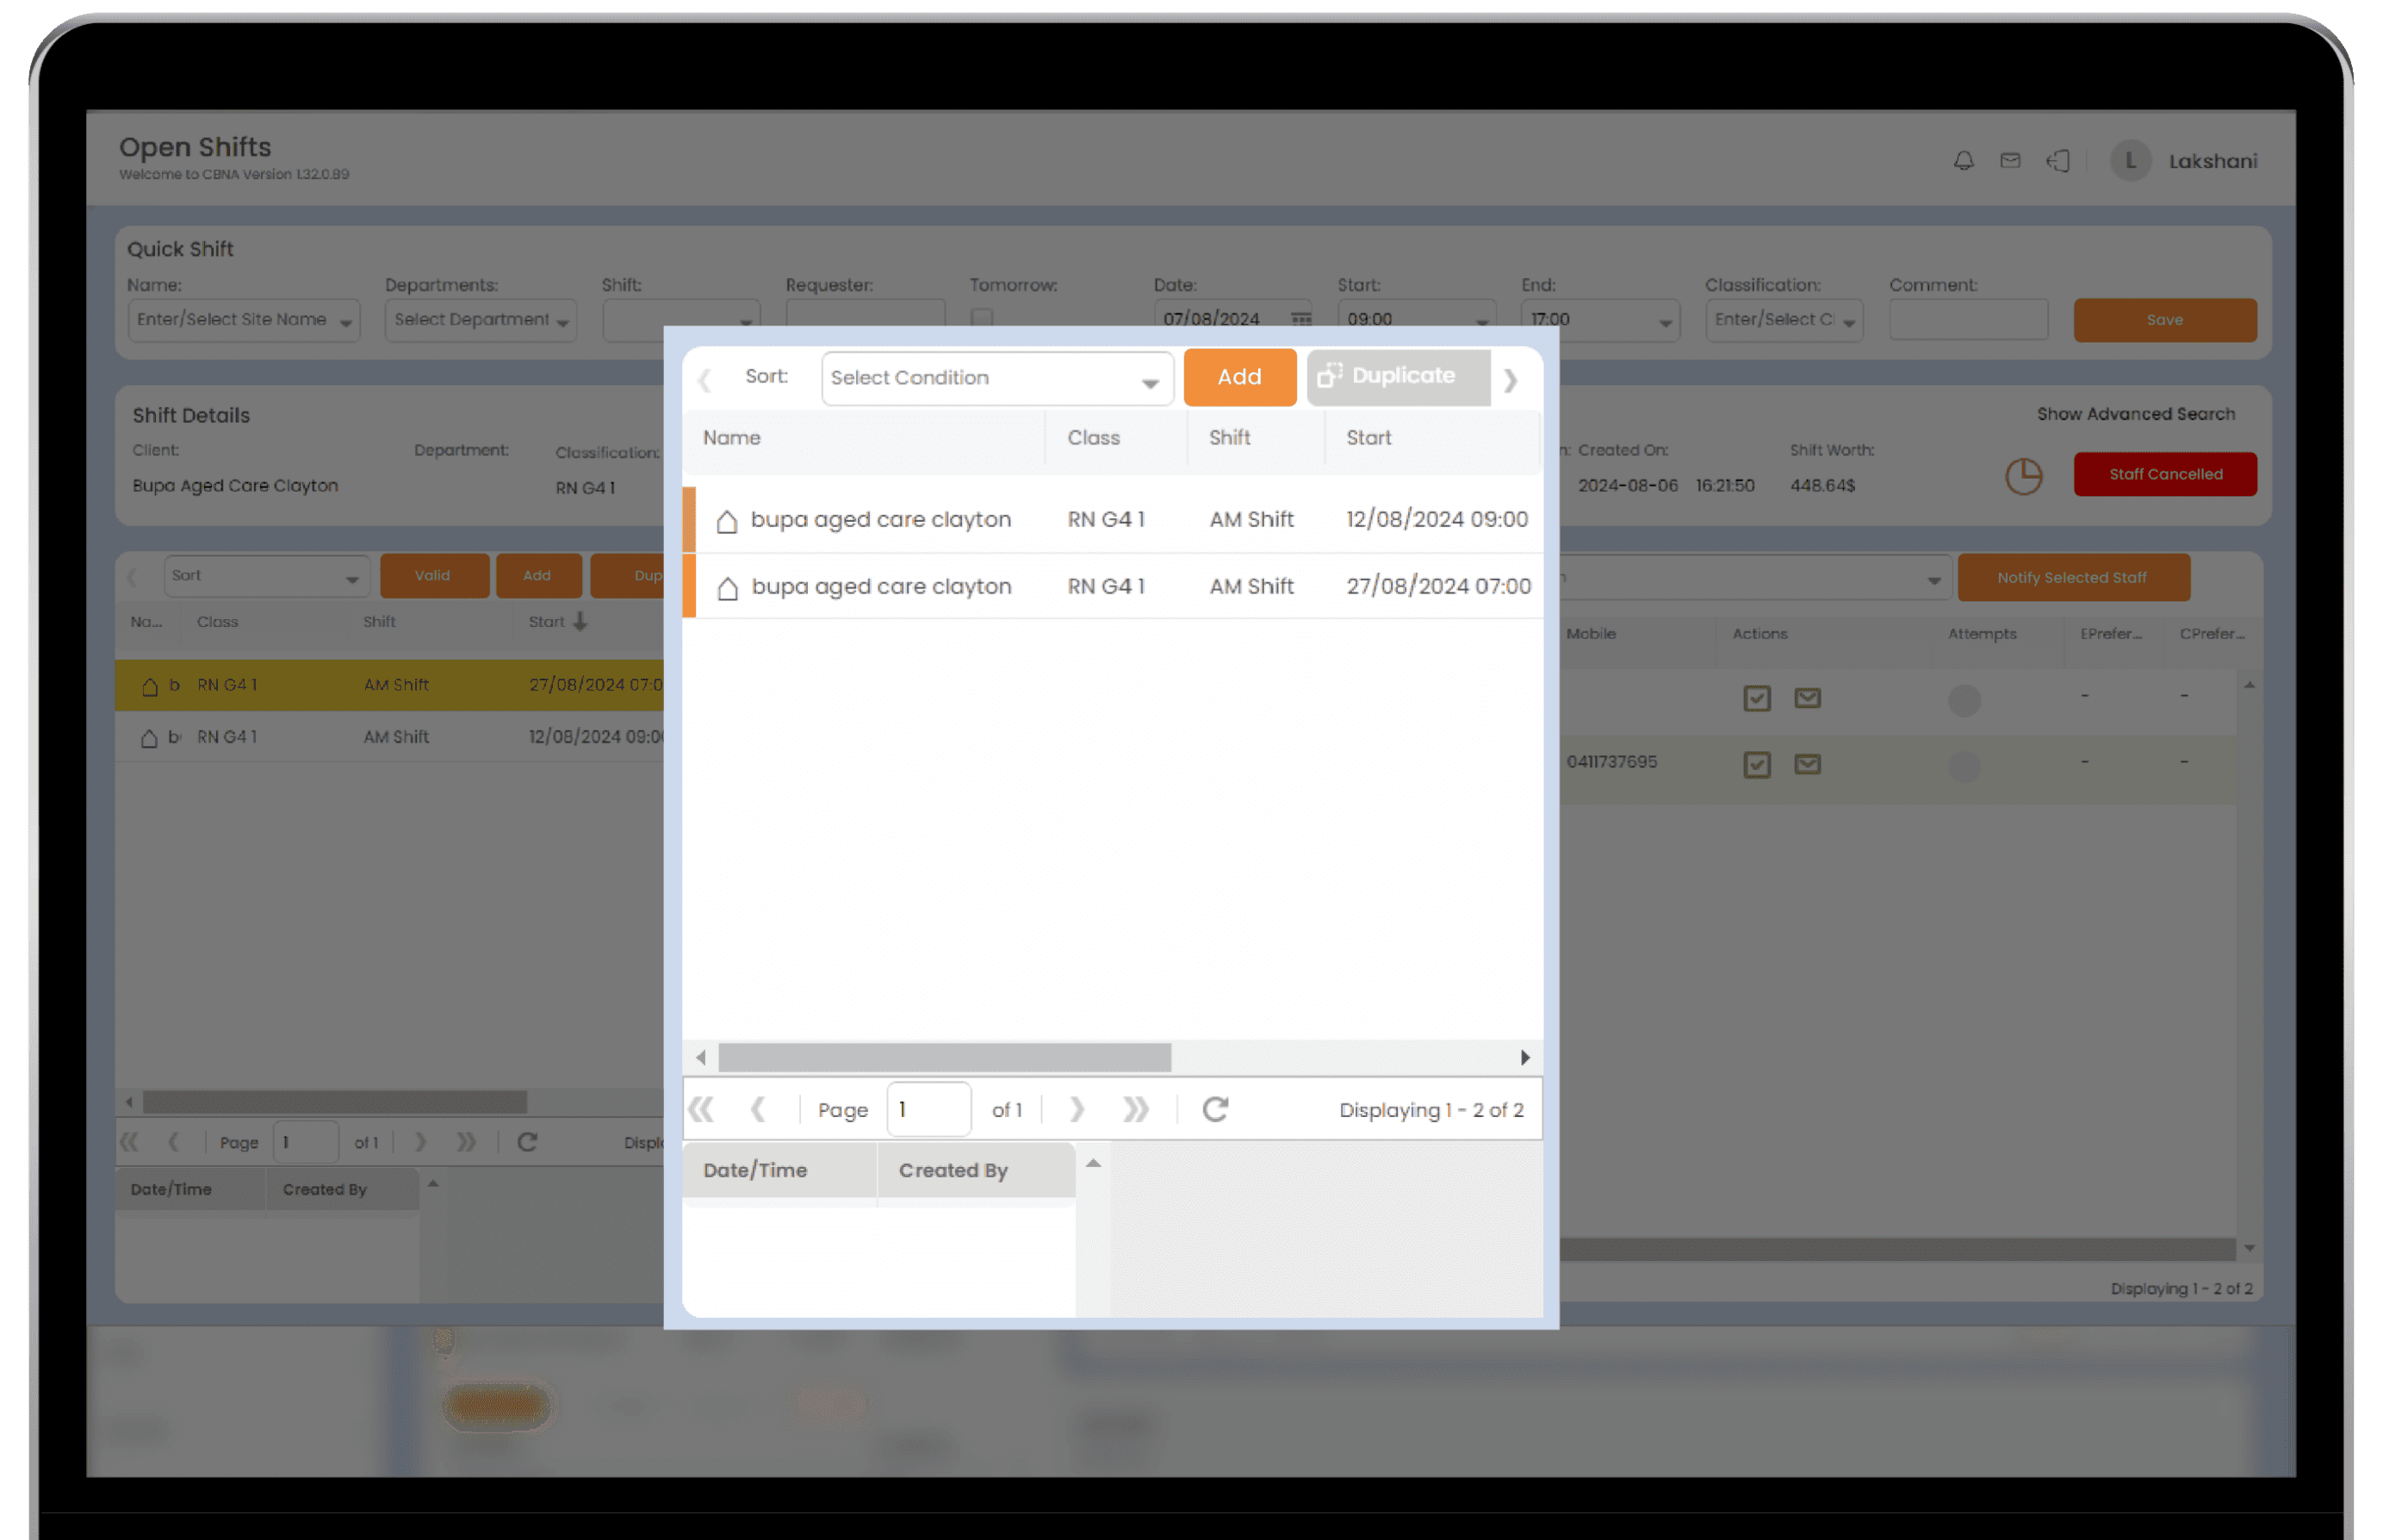The width and height of the screenshot is (2383, 1540).
Task: Refresh the popup shift list
Action: tap(1215, 1109)
